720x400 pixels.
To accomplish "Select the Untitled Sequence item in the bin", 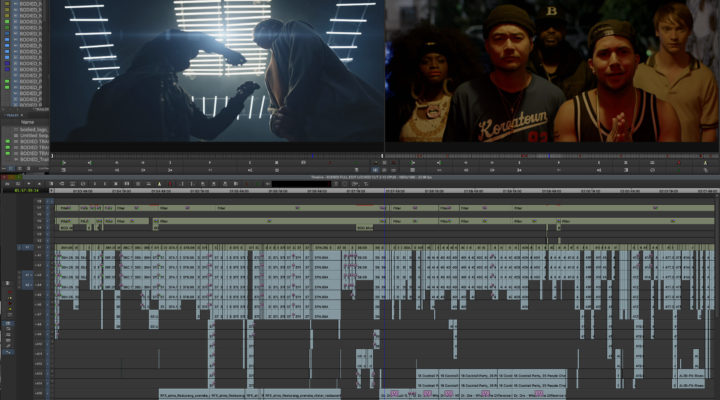I will [x=34, y=136].
